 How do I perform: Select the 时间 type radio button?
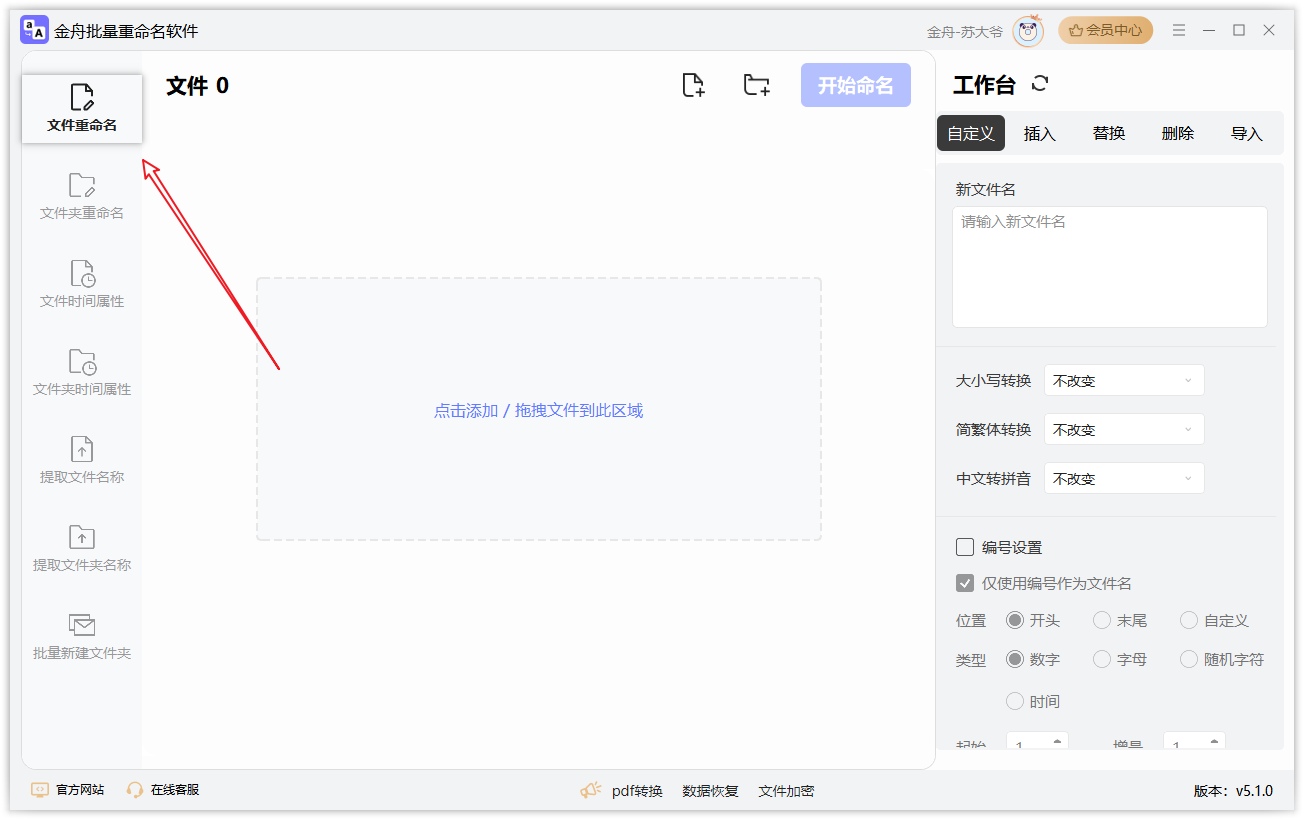click(x=1015, y=701)
